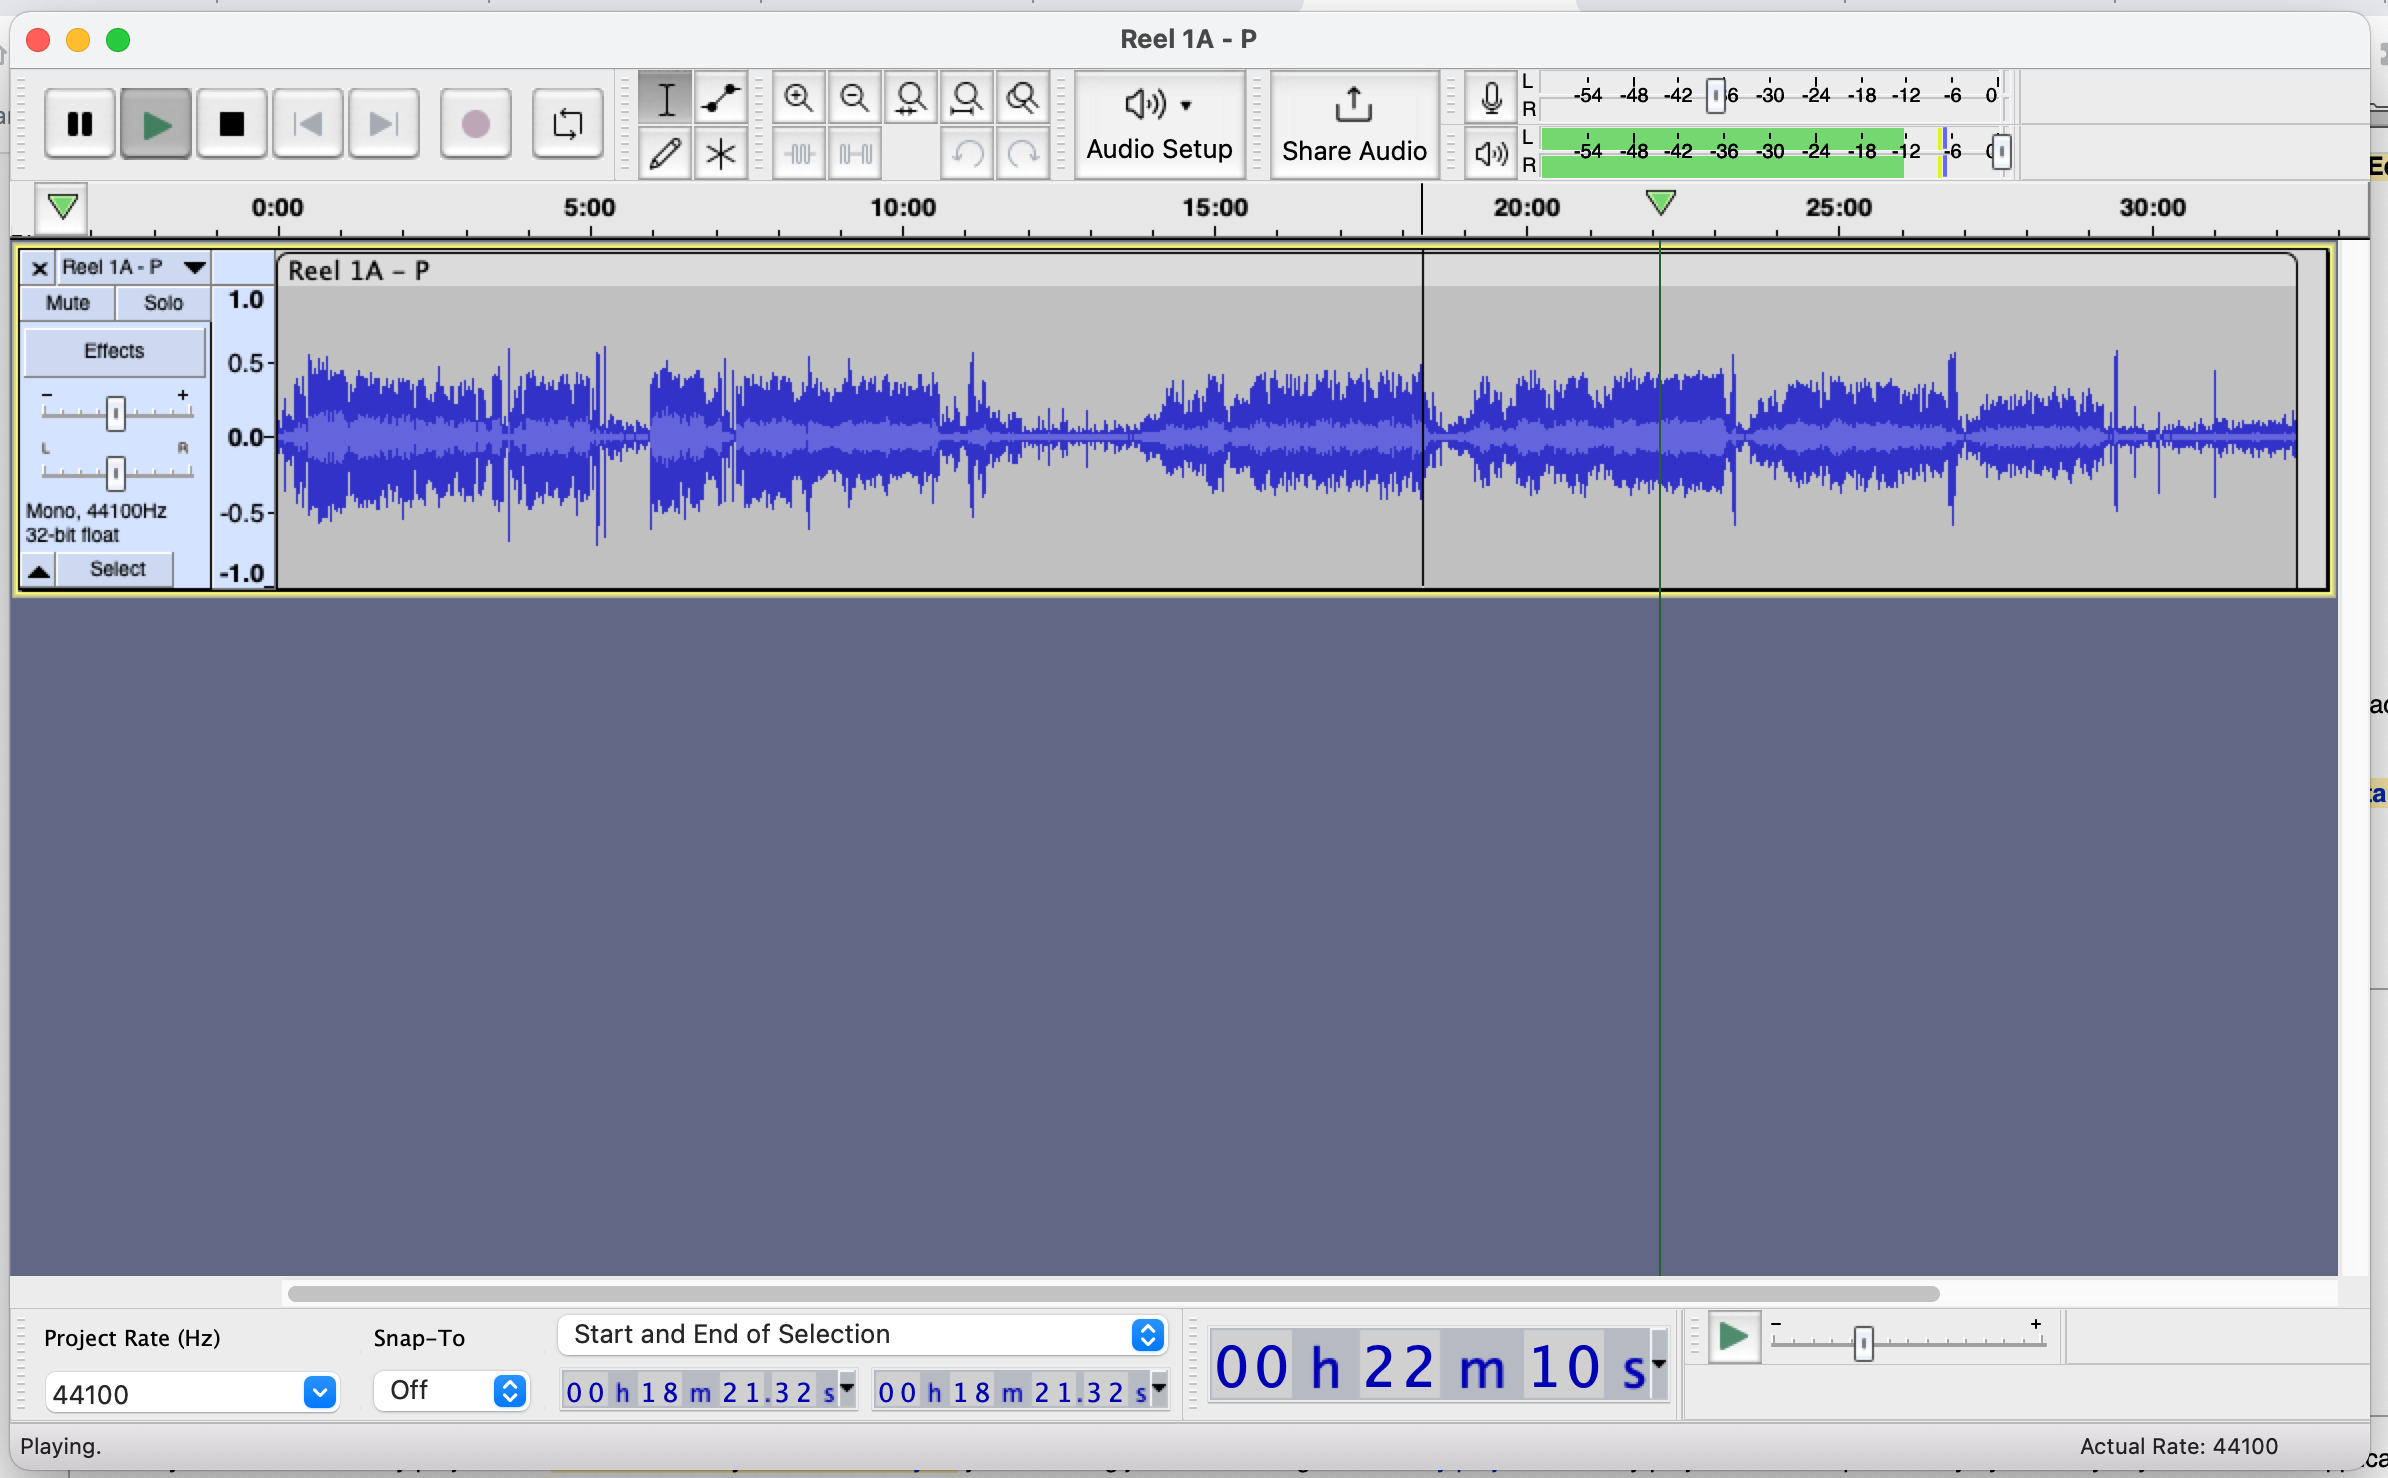Open audio position format dropdown arrow
Screen dimensions: 2388x1478
[x=1660, y=1366]
